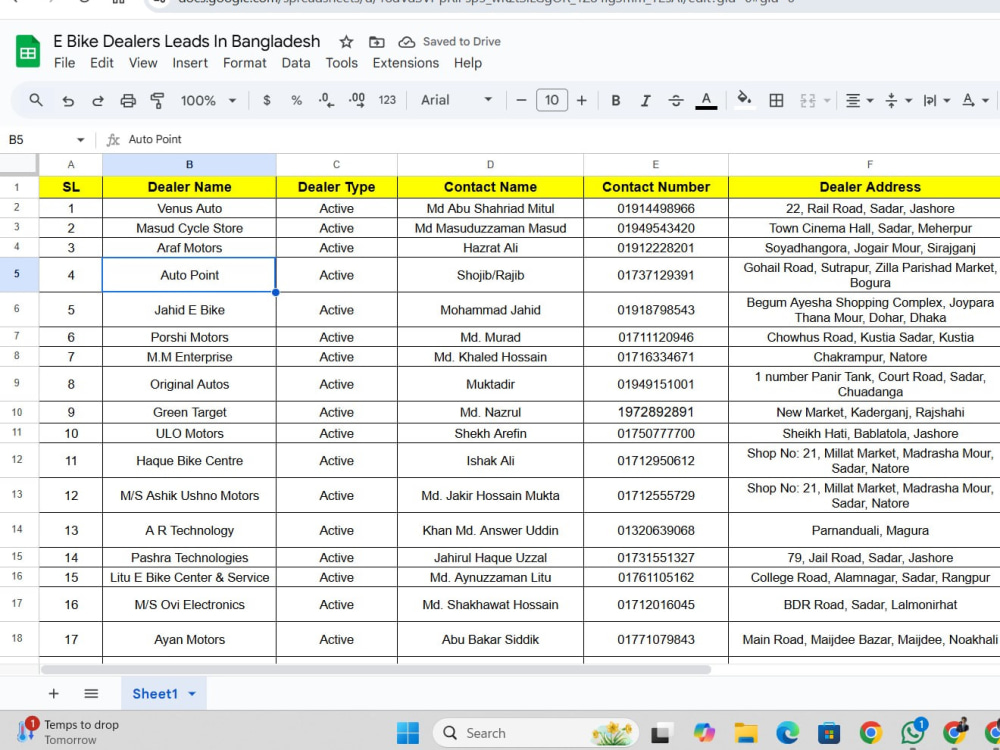Format as currency with dollar icon
1000x750 pixels.
coord(267,101)
